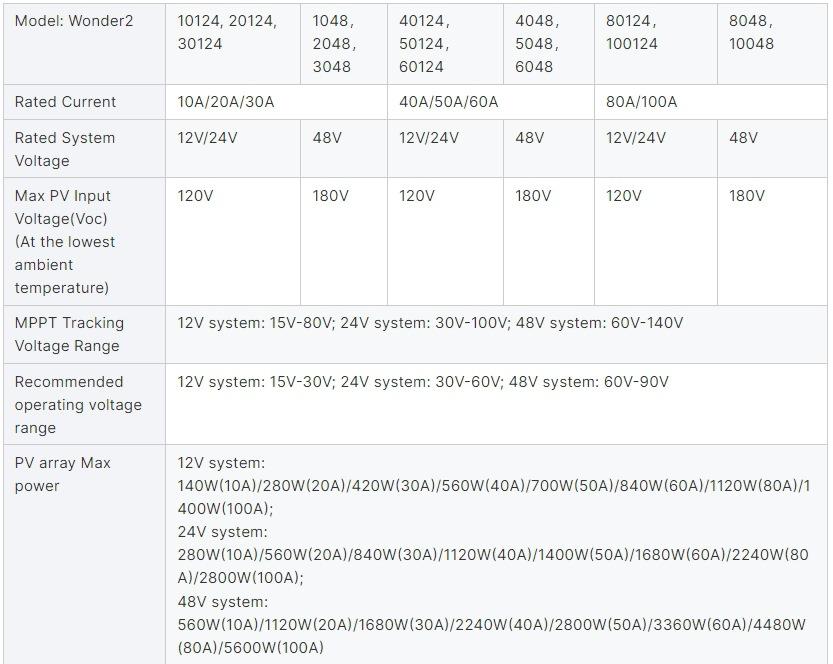This screenshot has height=664, width=833.
Task: Select the 'Rated System Voltage' row label
Action: click(65, 149)
